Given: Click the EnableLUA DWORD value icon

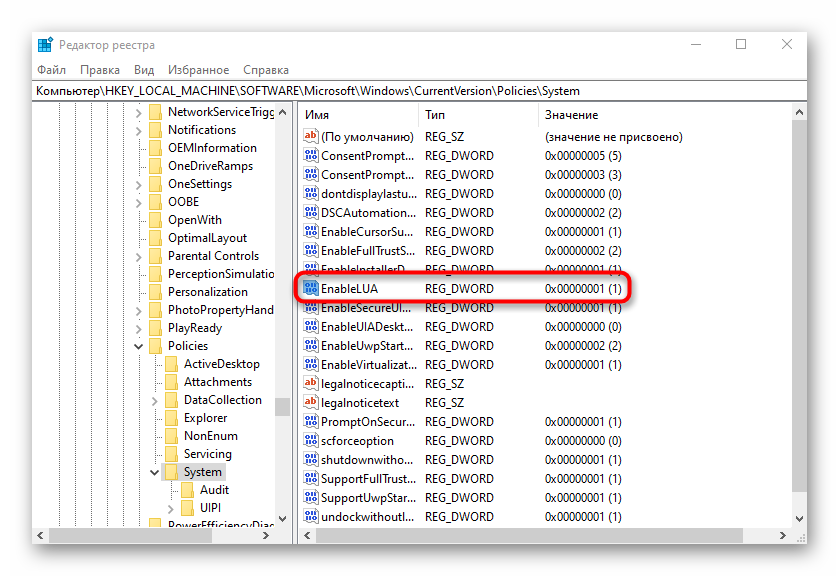Looking at the screenshot, I should (x=310, y=289).
